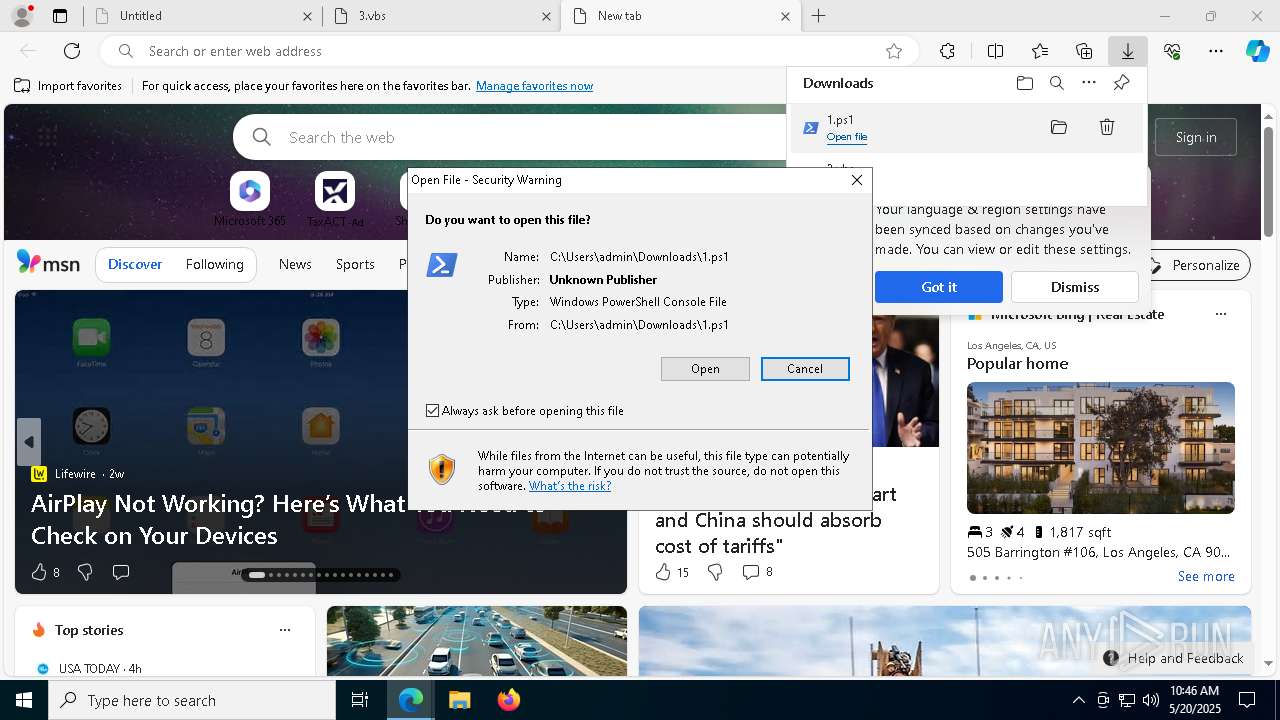Open Settings and more menu

(1216, 51)
